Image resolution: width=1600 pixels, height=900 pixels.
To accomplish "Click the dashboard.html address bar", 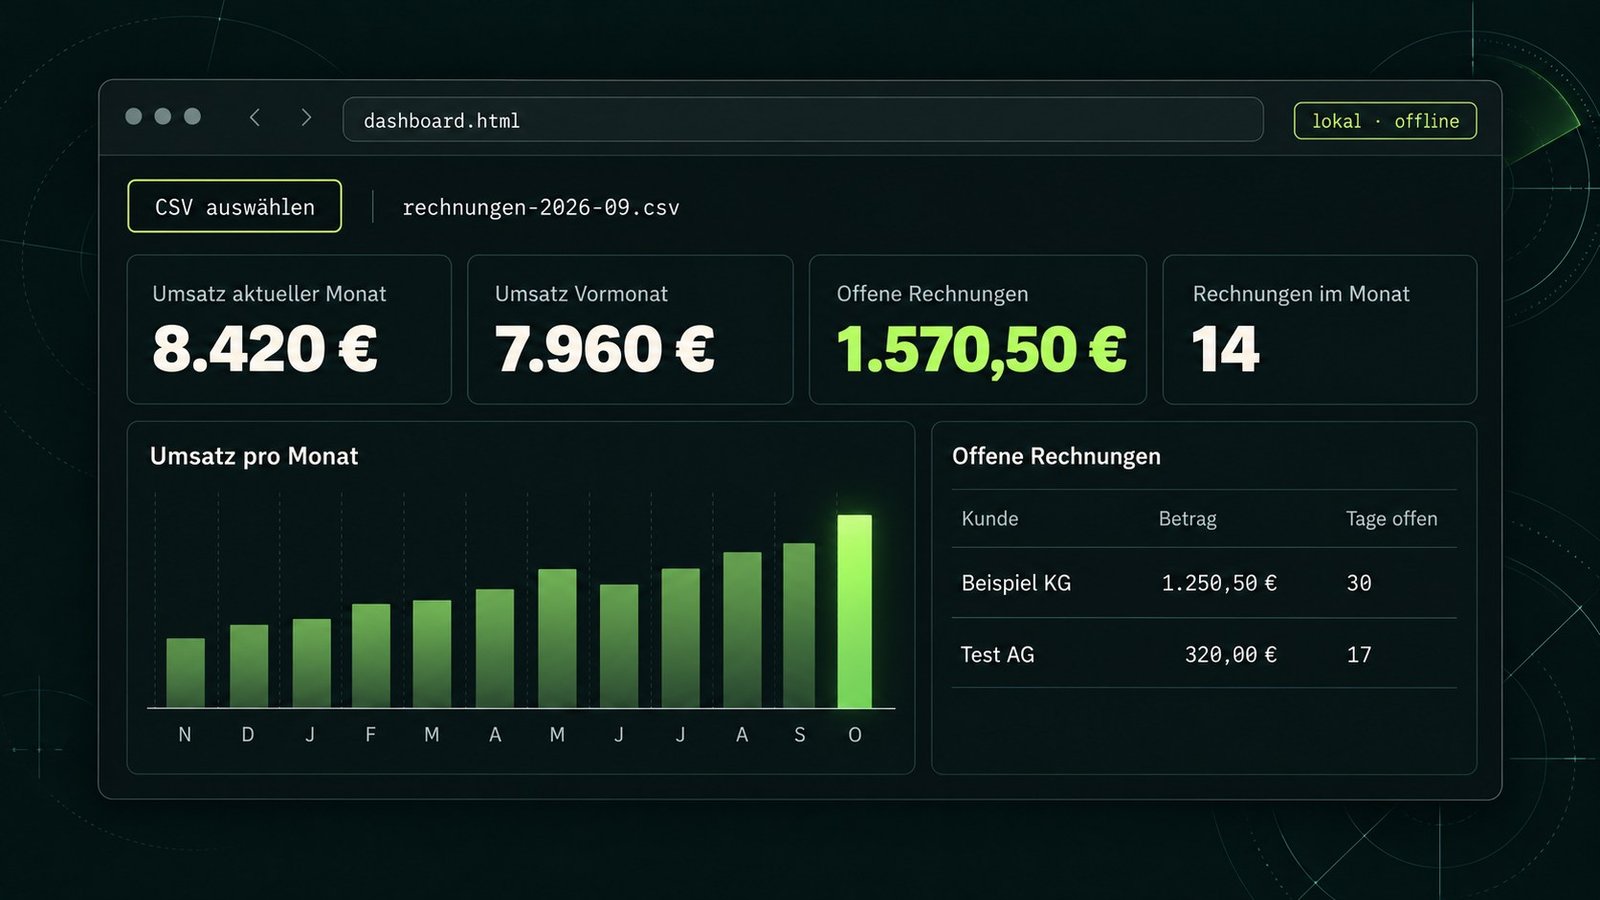I will click(803, 120).
